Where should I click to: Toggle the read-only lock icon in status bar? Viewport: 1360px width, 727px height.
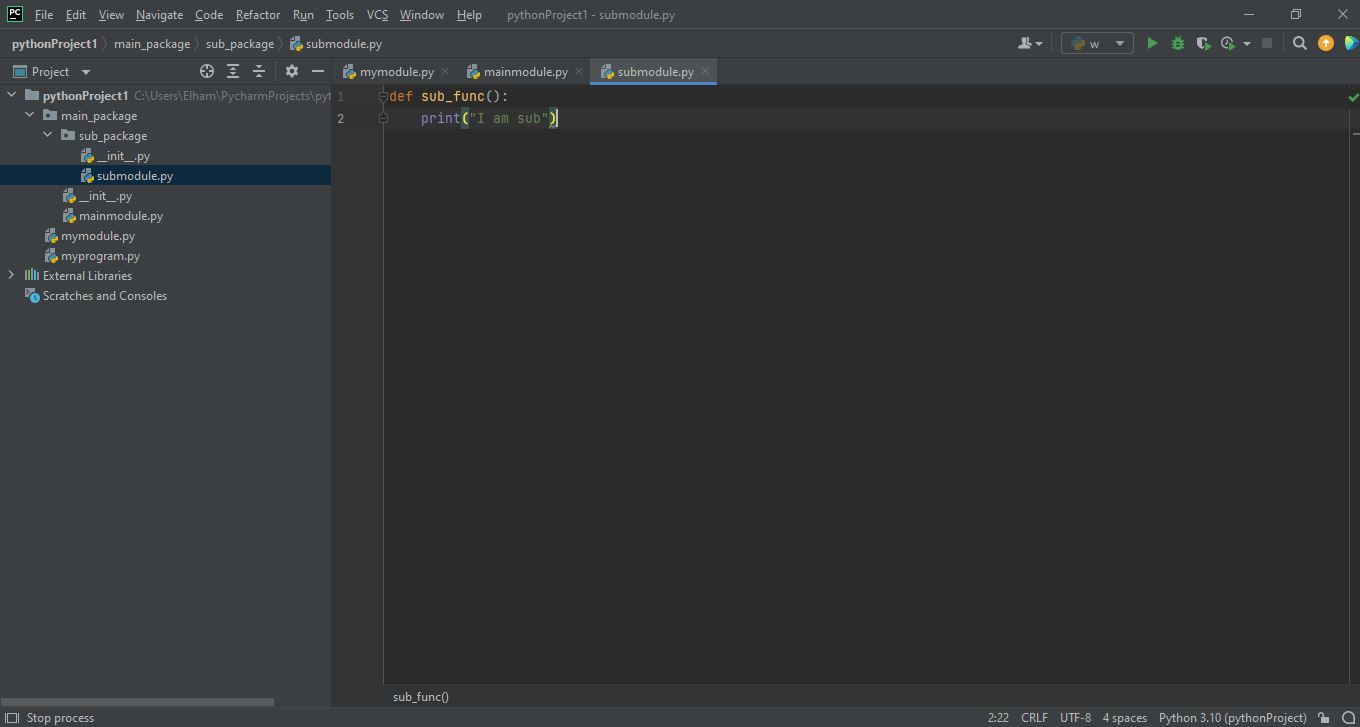pyautogui.click(x=1323, y=717)
